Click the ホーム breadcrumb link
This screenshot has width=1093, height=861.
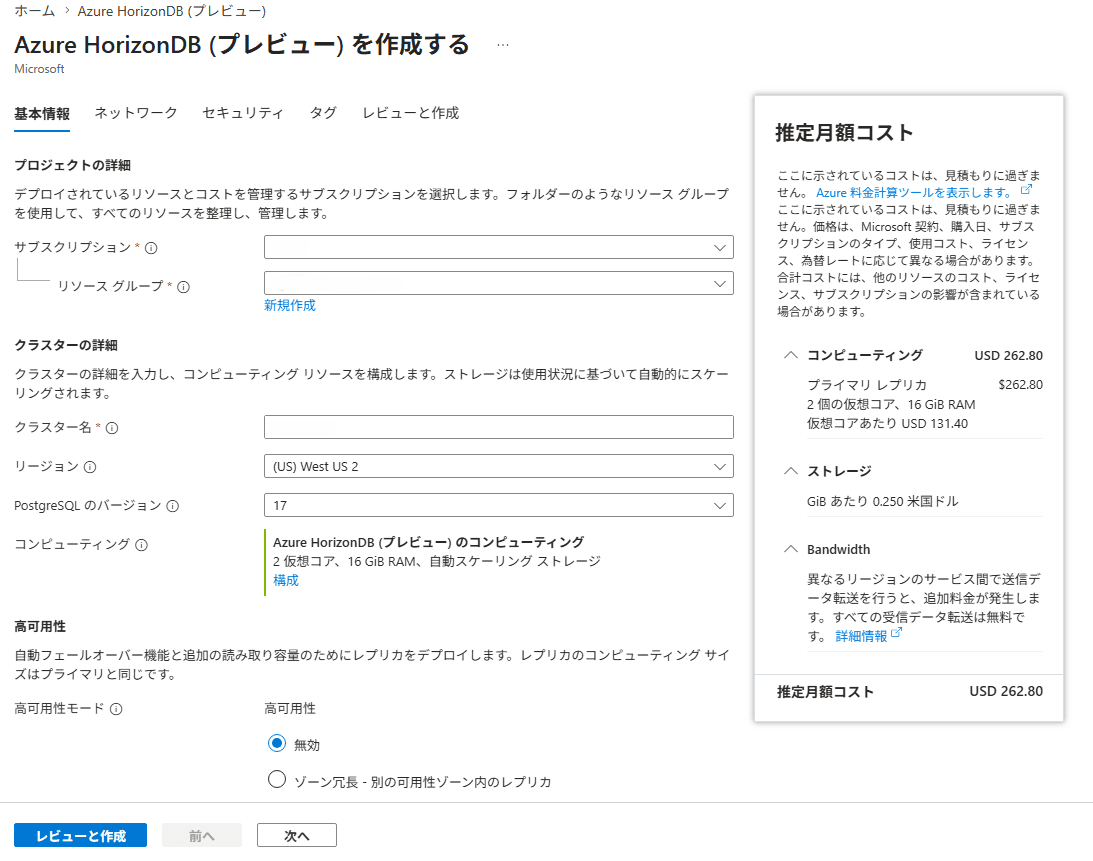(34, 11)
